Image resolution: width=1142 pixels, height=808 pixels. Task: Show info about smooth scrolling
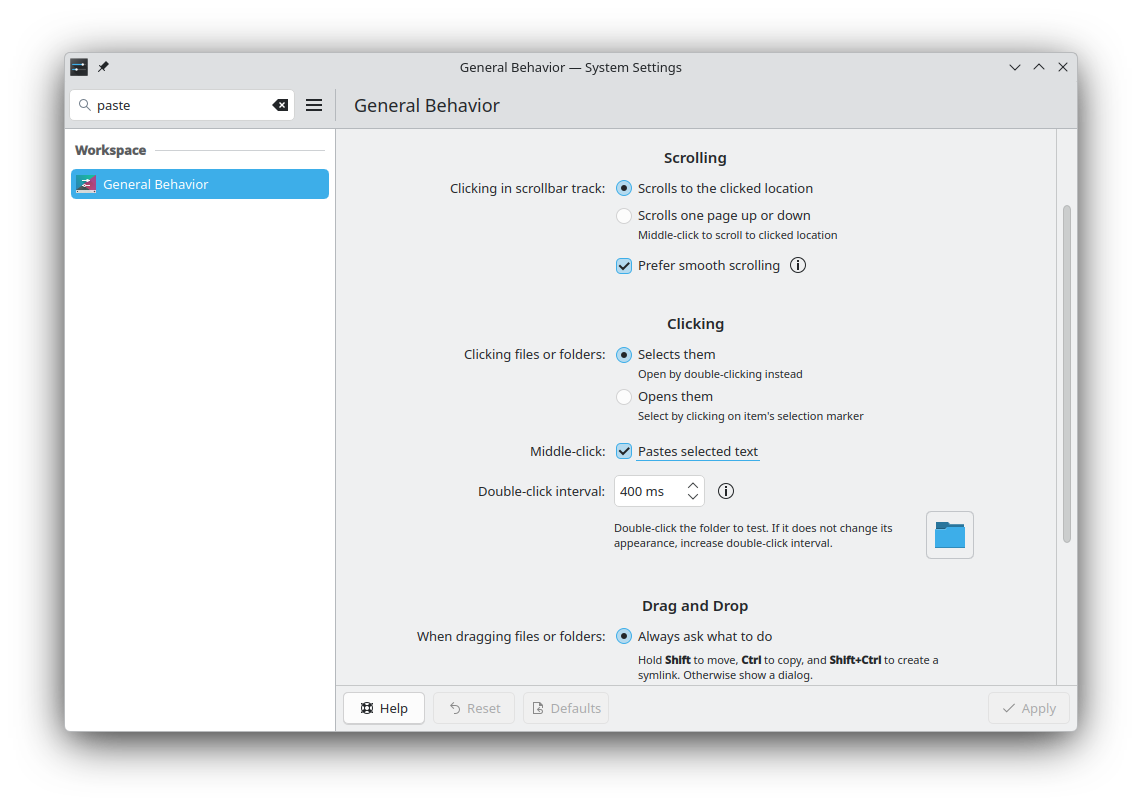[798, 265]
